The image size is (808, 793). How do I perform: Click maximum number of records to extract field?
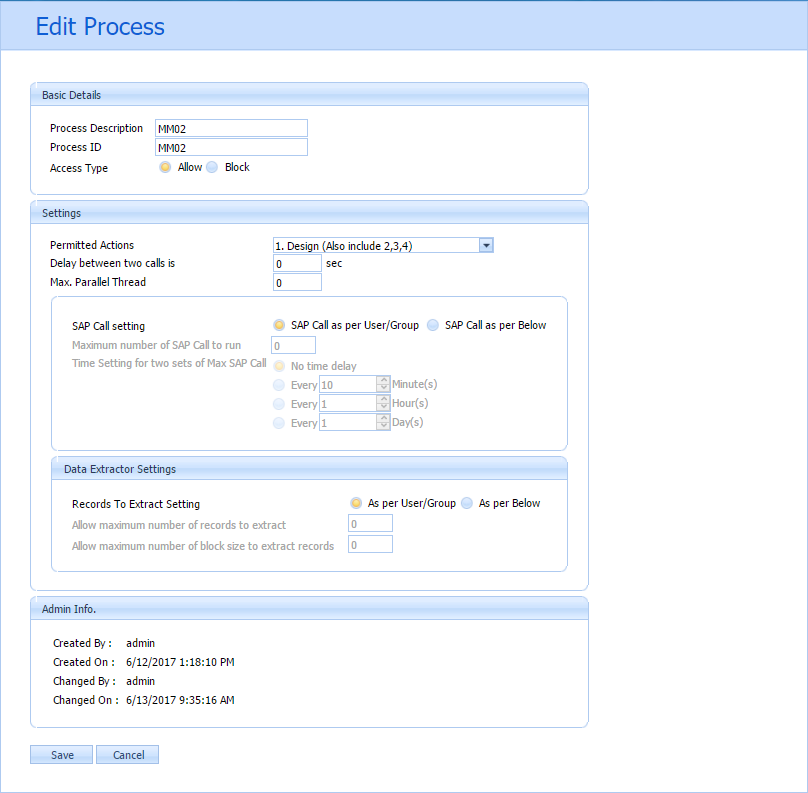[371, 524]
